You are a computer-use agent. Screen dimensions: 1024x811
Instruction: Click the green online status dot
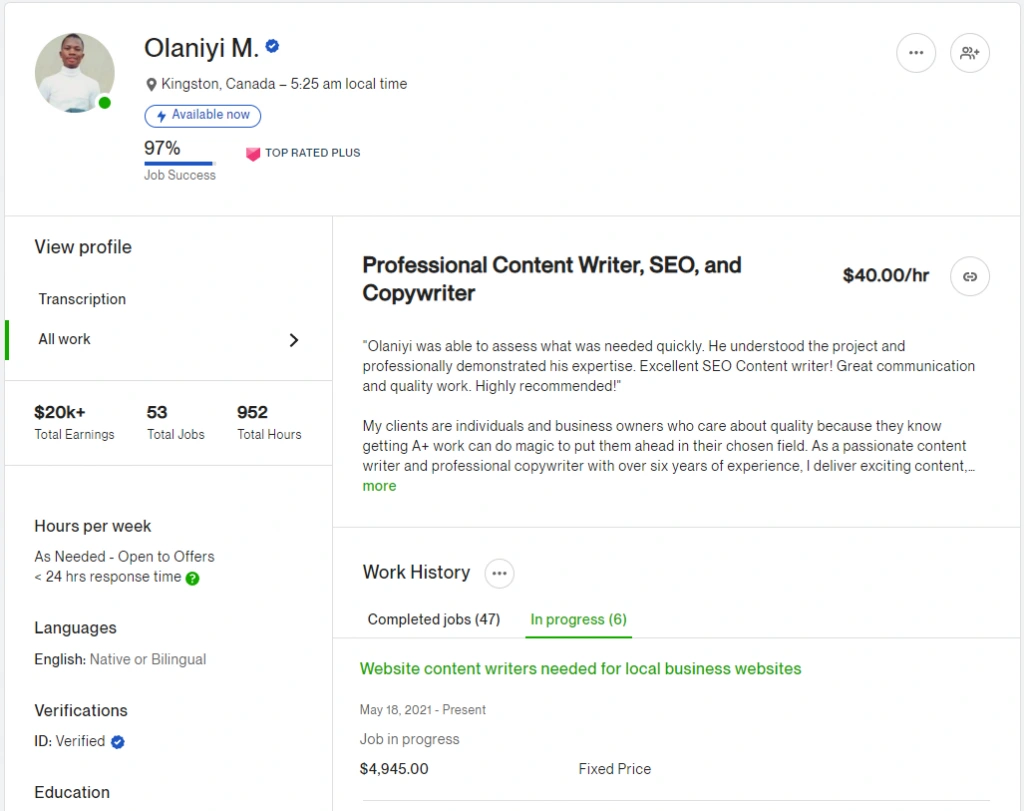[x=105, y=103]
